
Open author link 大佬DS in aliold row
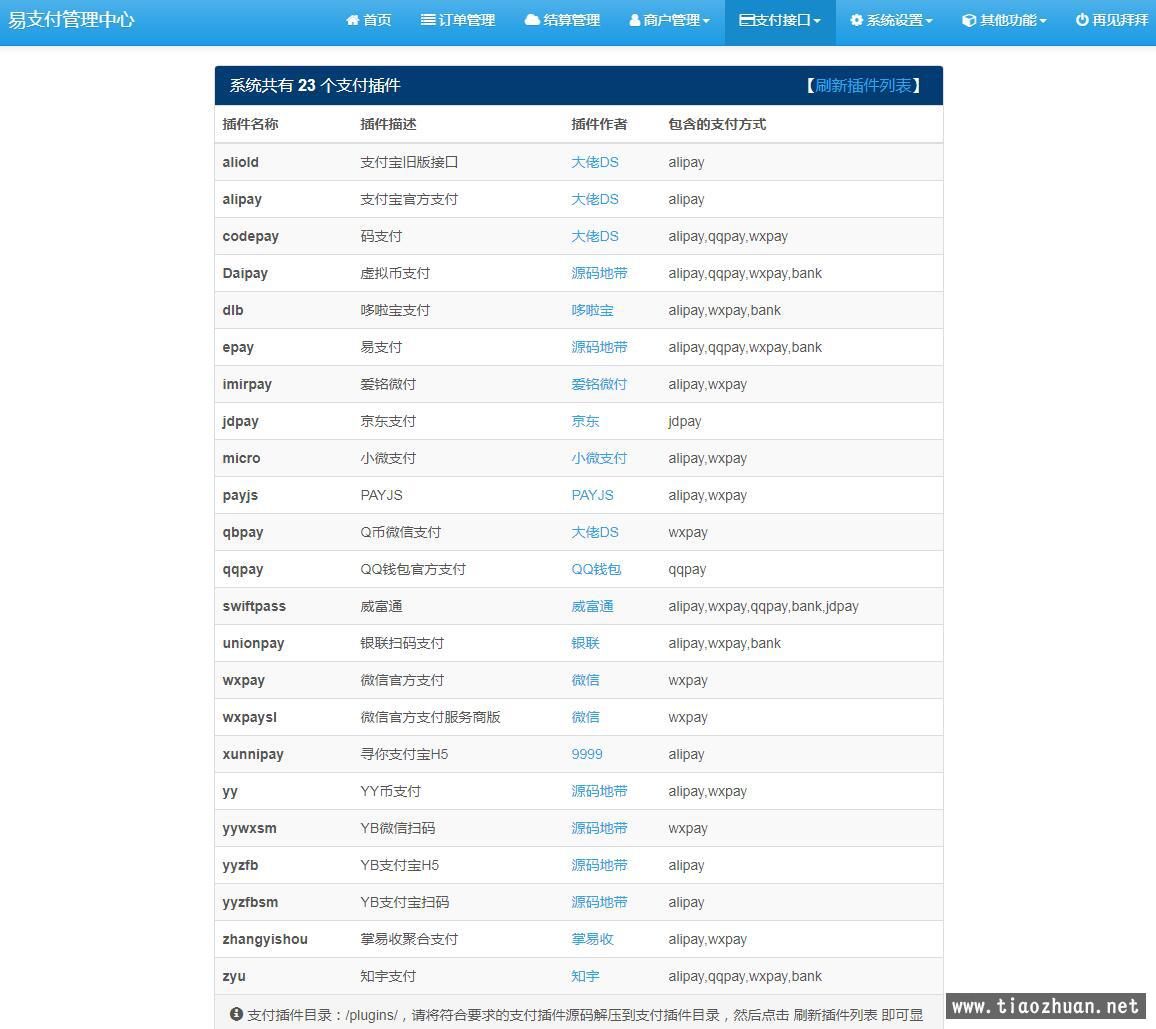pyautogui.click(x=595, y=162)
